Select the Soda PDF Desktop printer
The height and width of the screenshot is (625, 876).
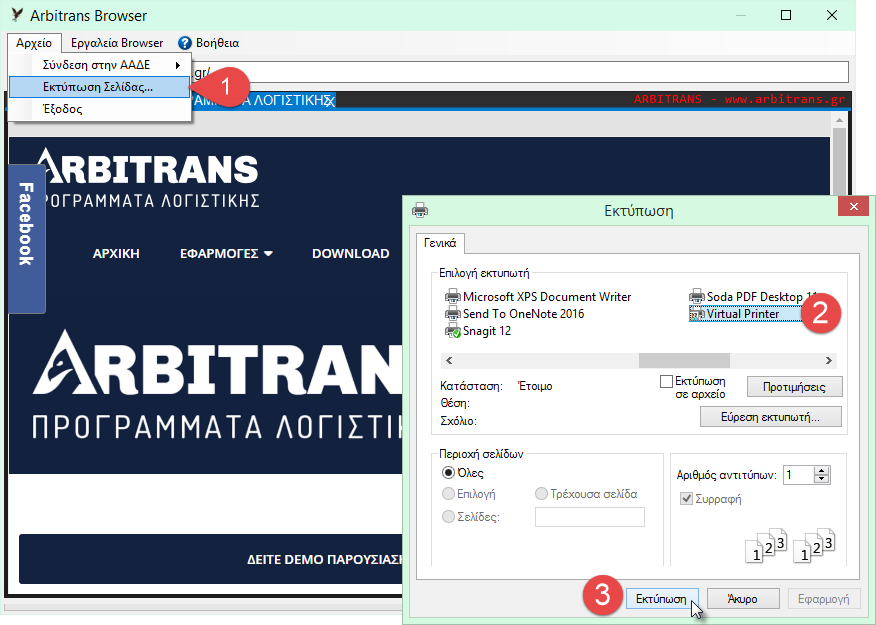click(x=754, y=297)
